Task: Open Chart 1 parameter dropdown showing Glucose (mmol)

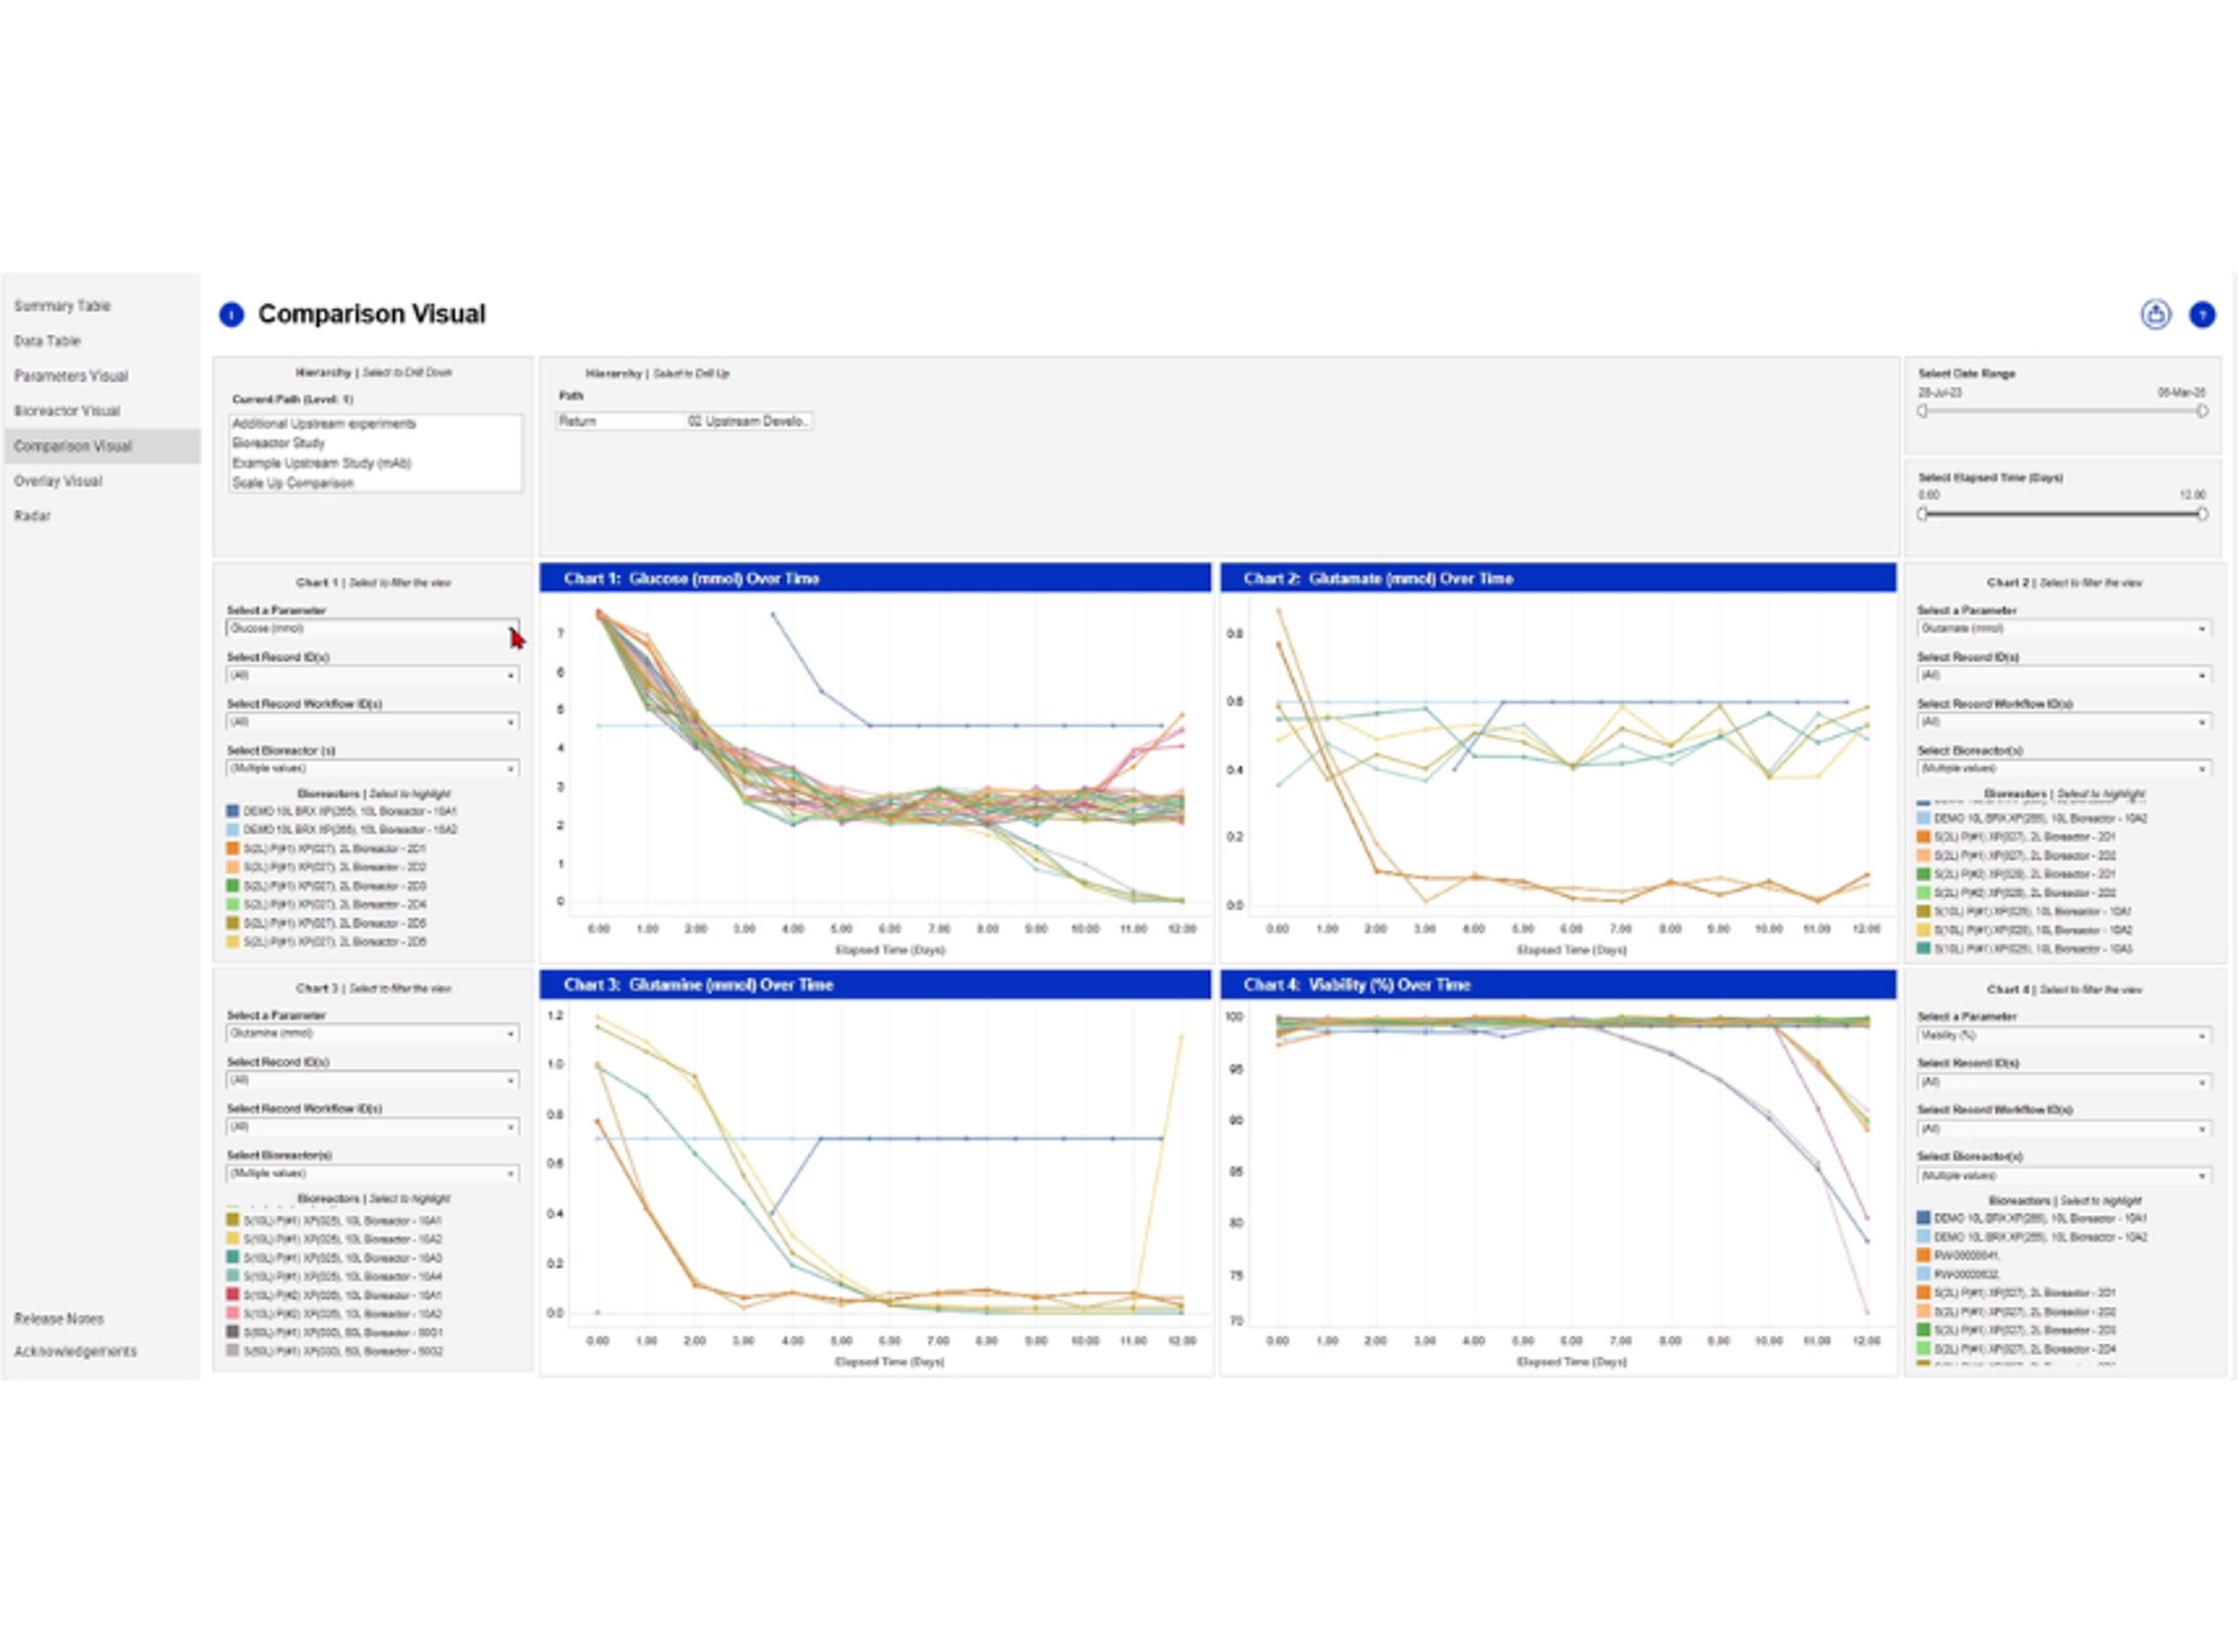Action: tap(372, 629)
